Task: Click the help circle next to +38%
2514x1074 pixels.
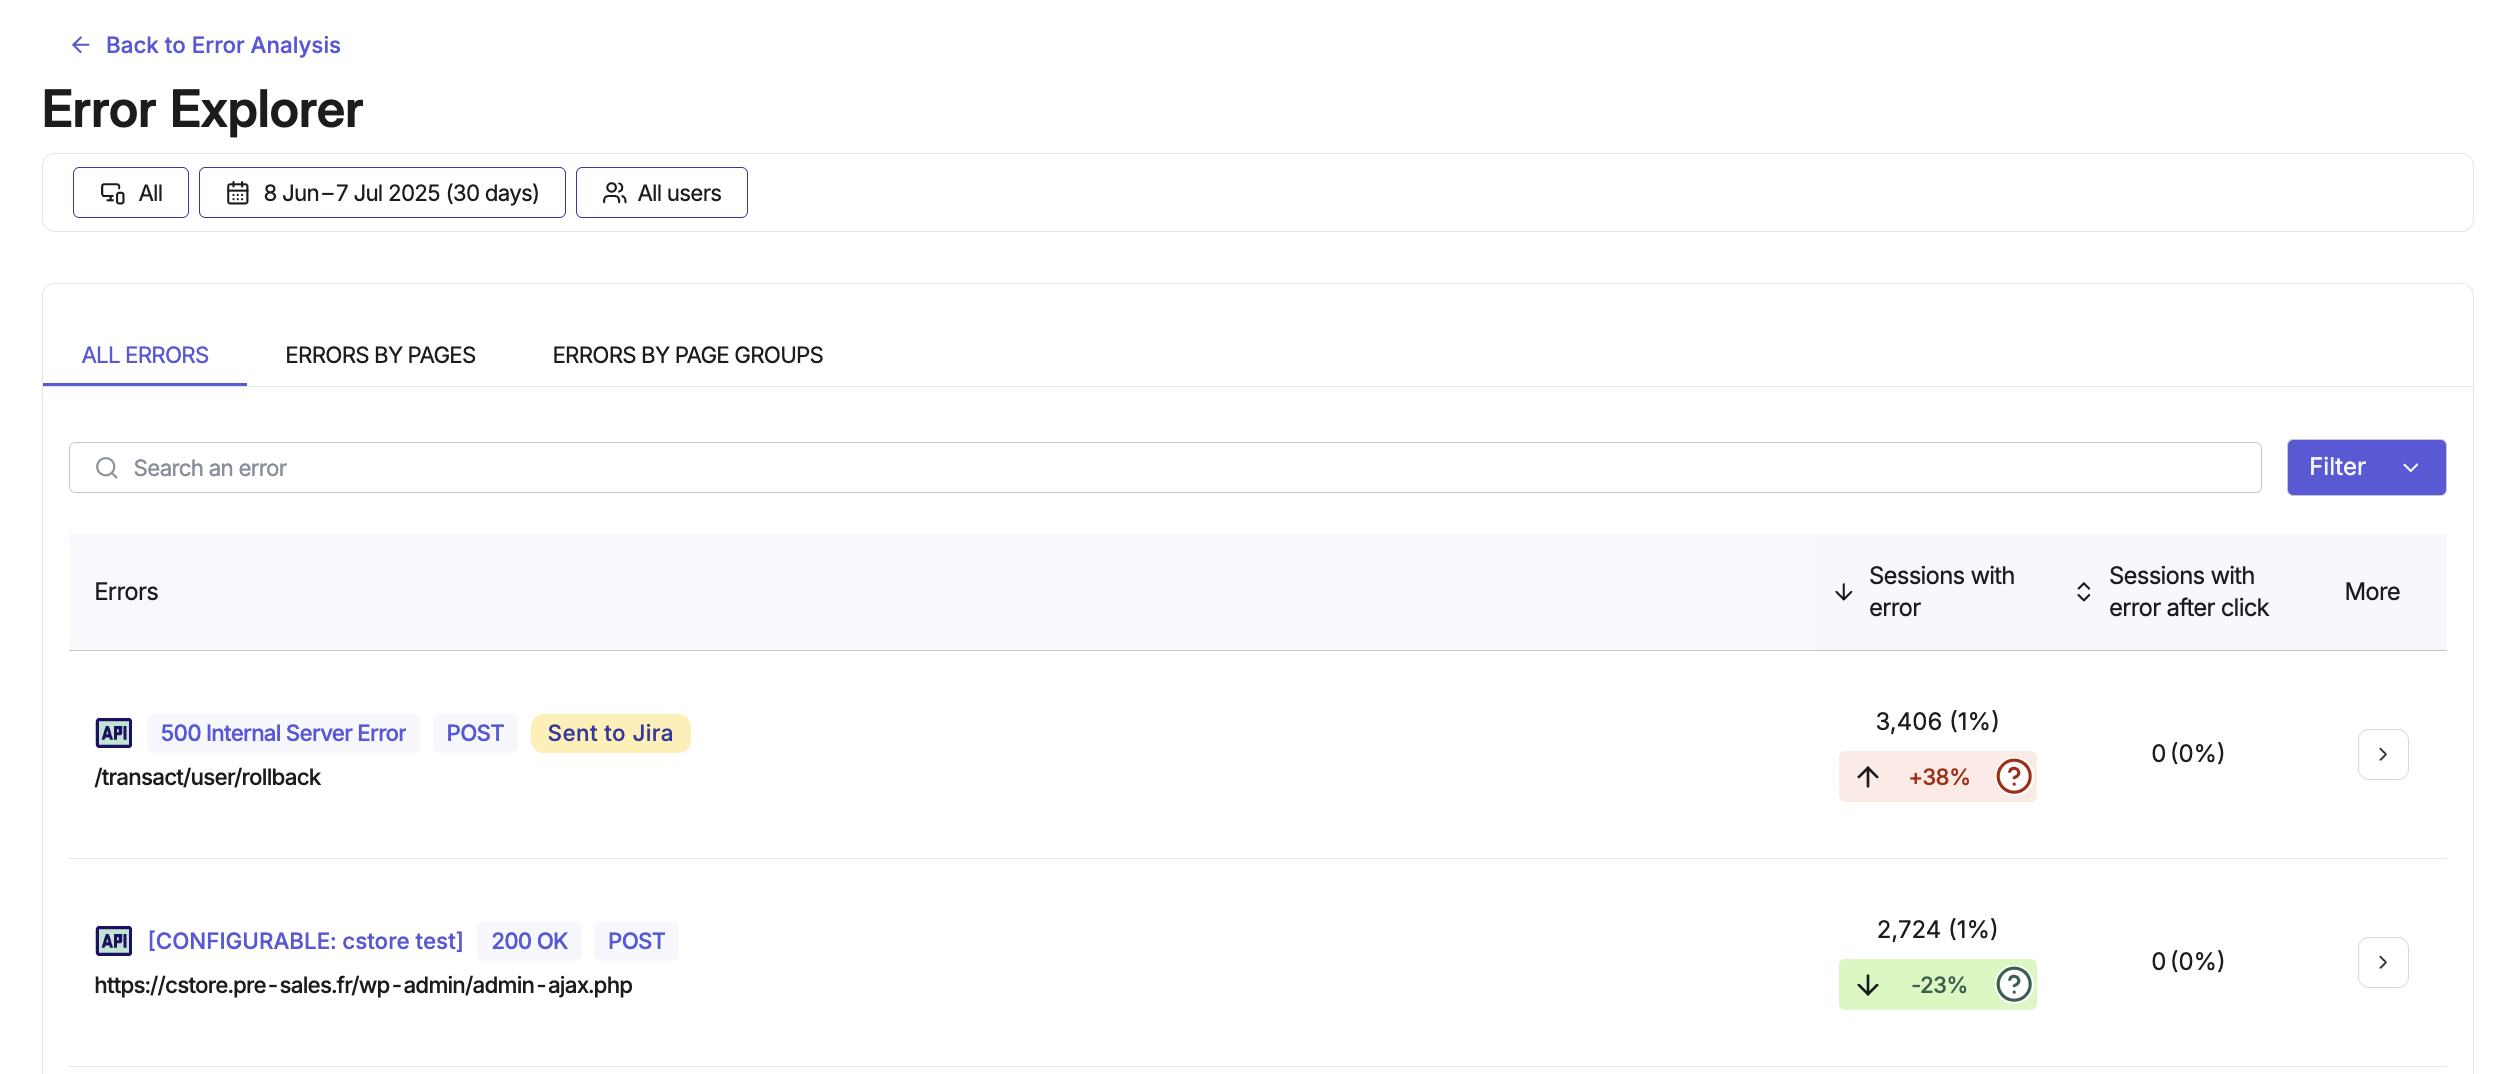Action: [2013, 776]
